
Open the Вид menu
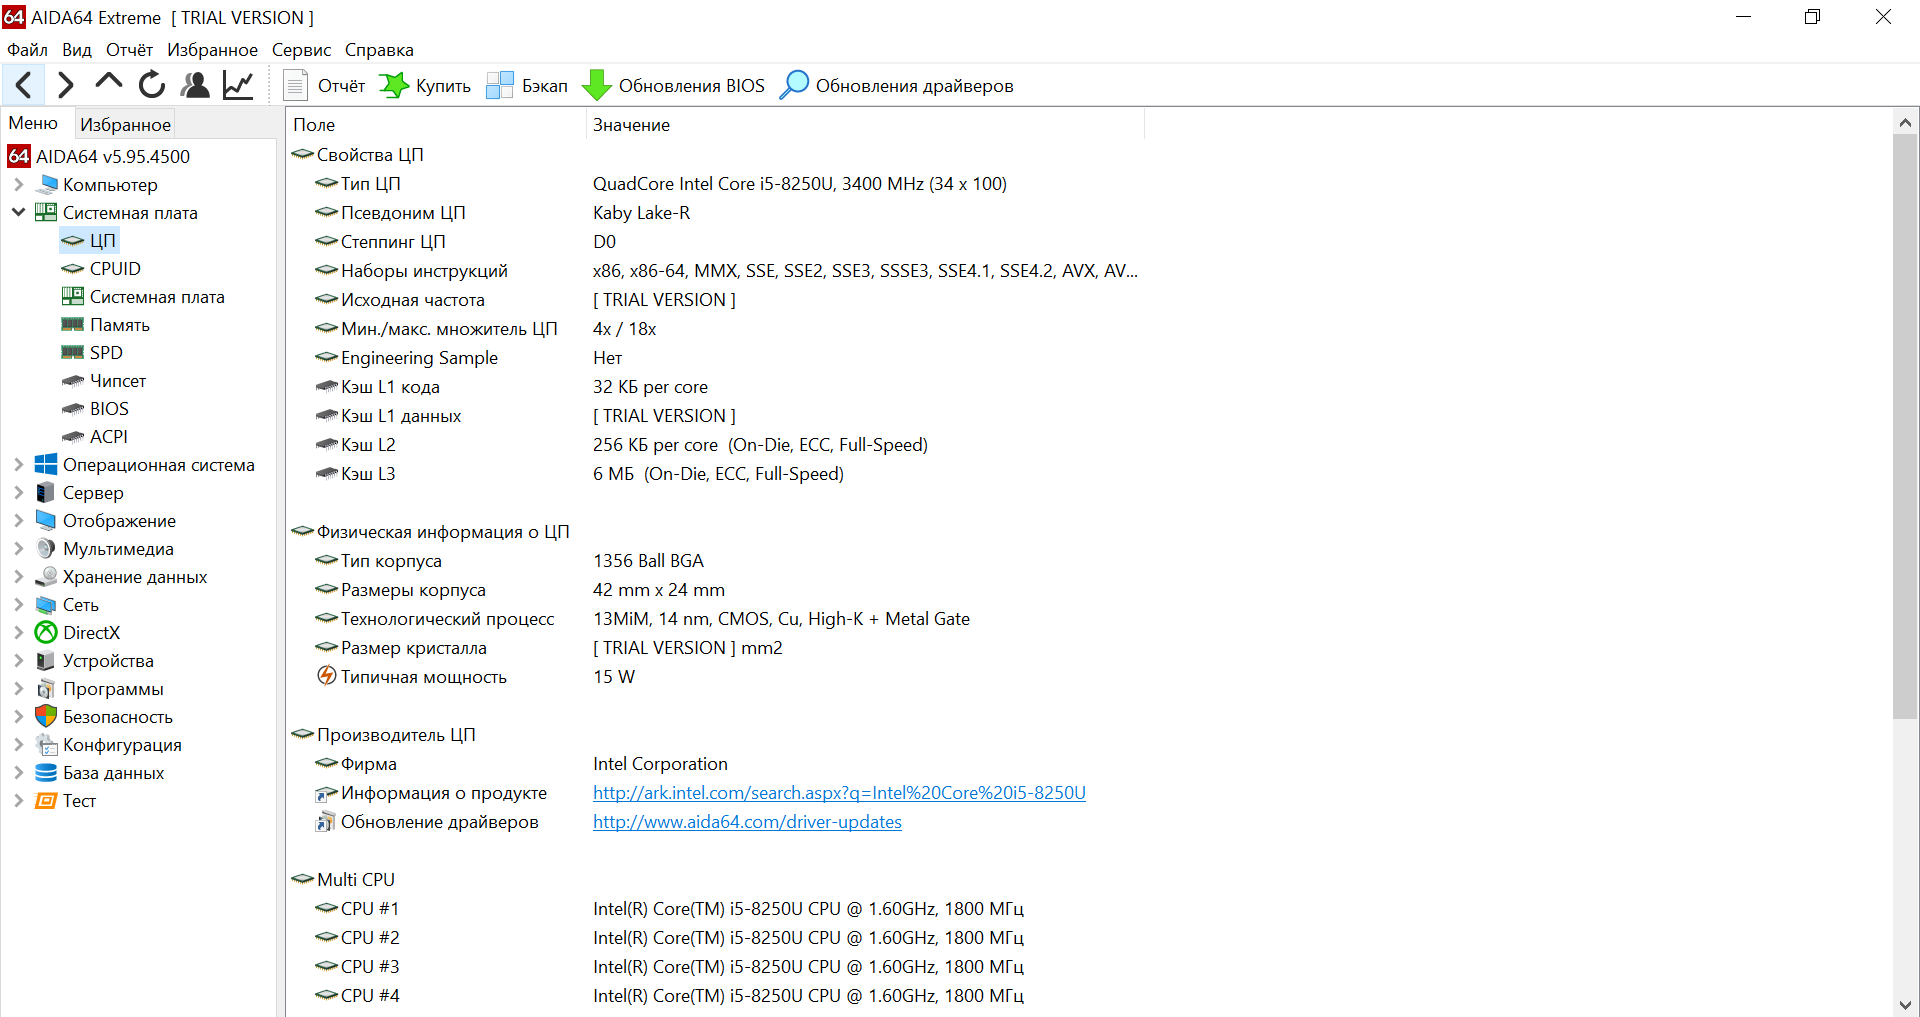coord(76,50)
